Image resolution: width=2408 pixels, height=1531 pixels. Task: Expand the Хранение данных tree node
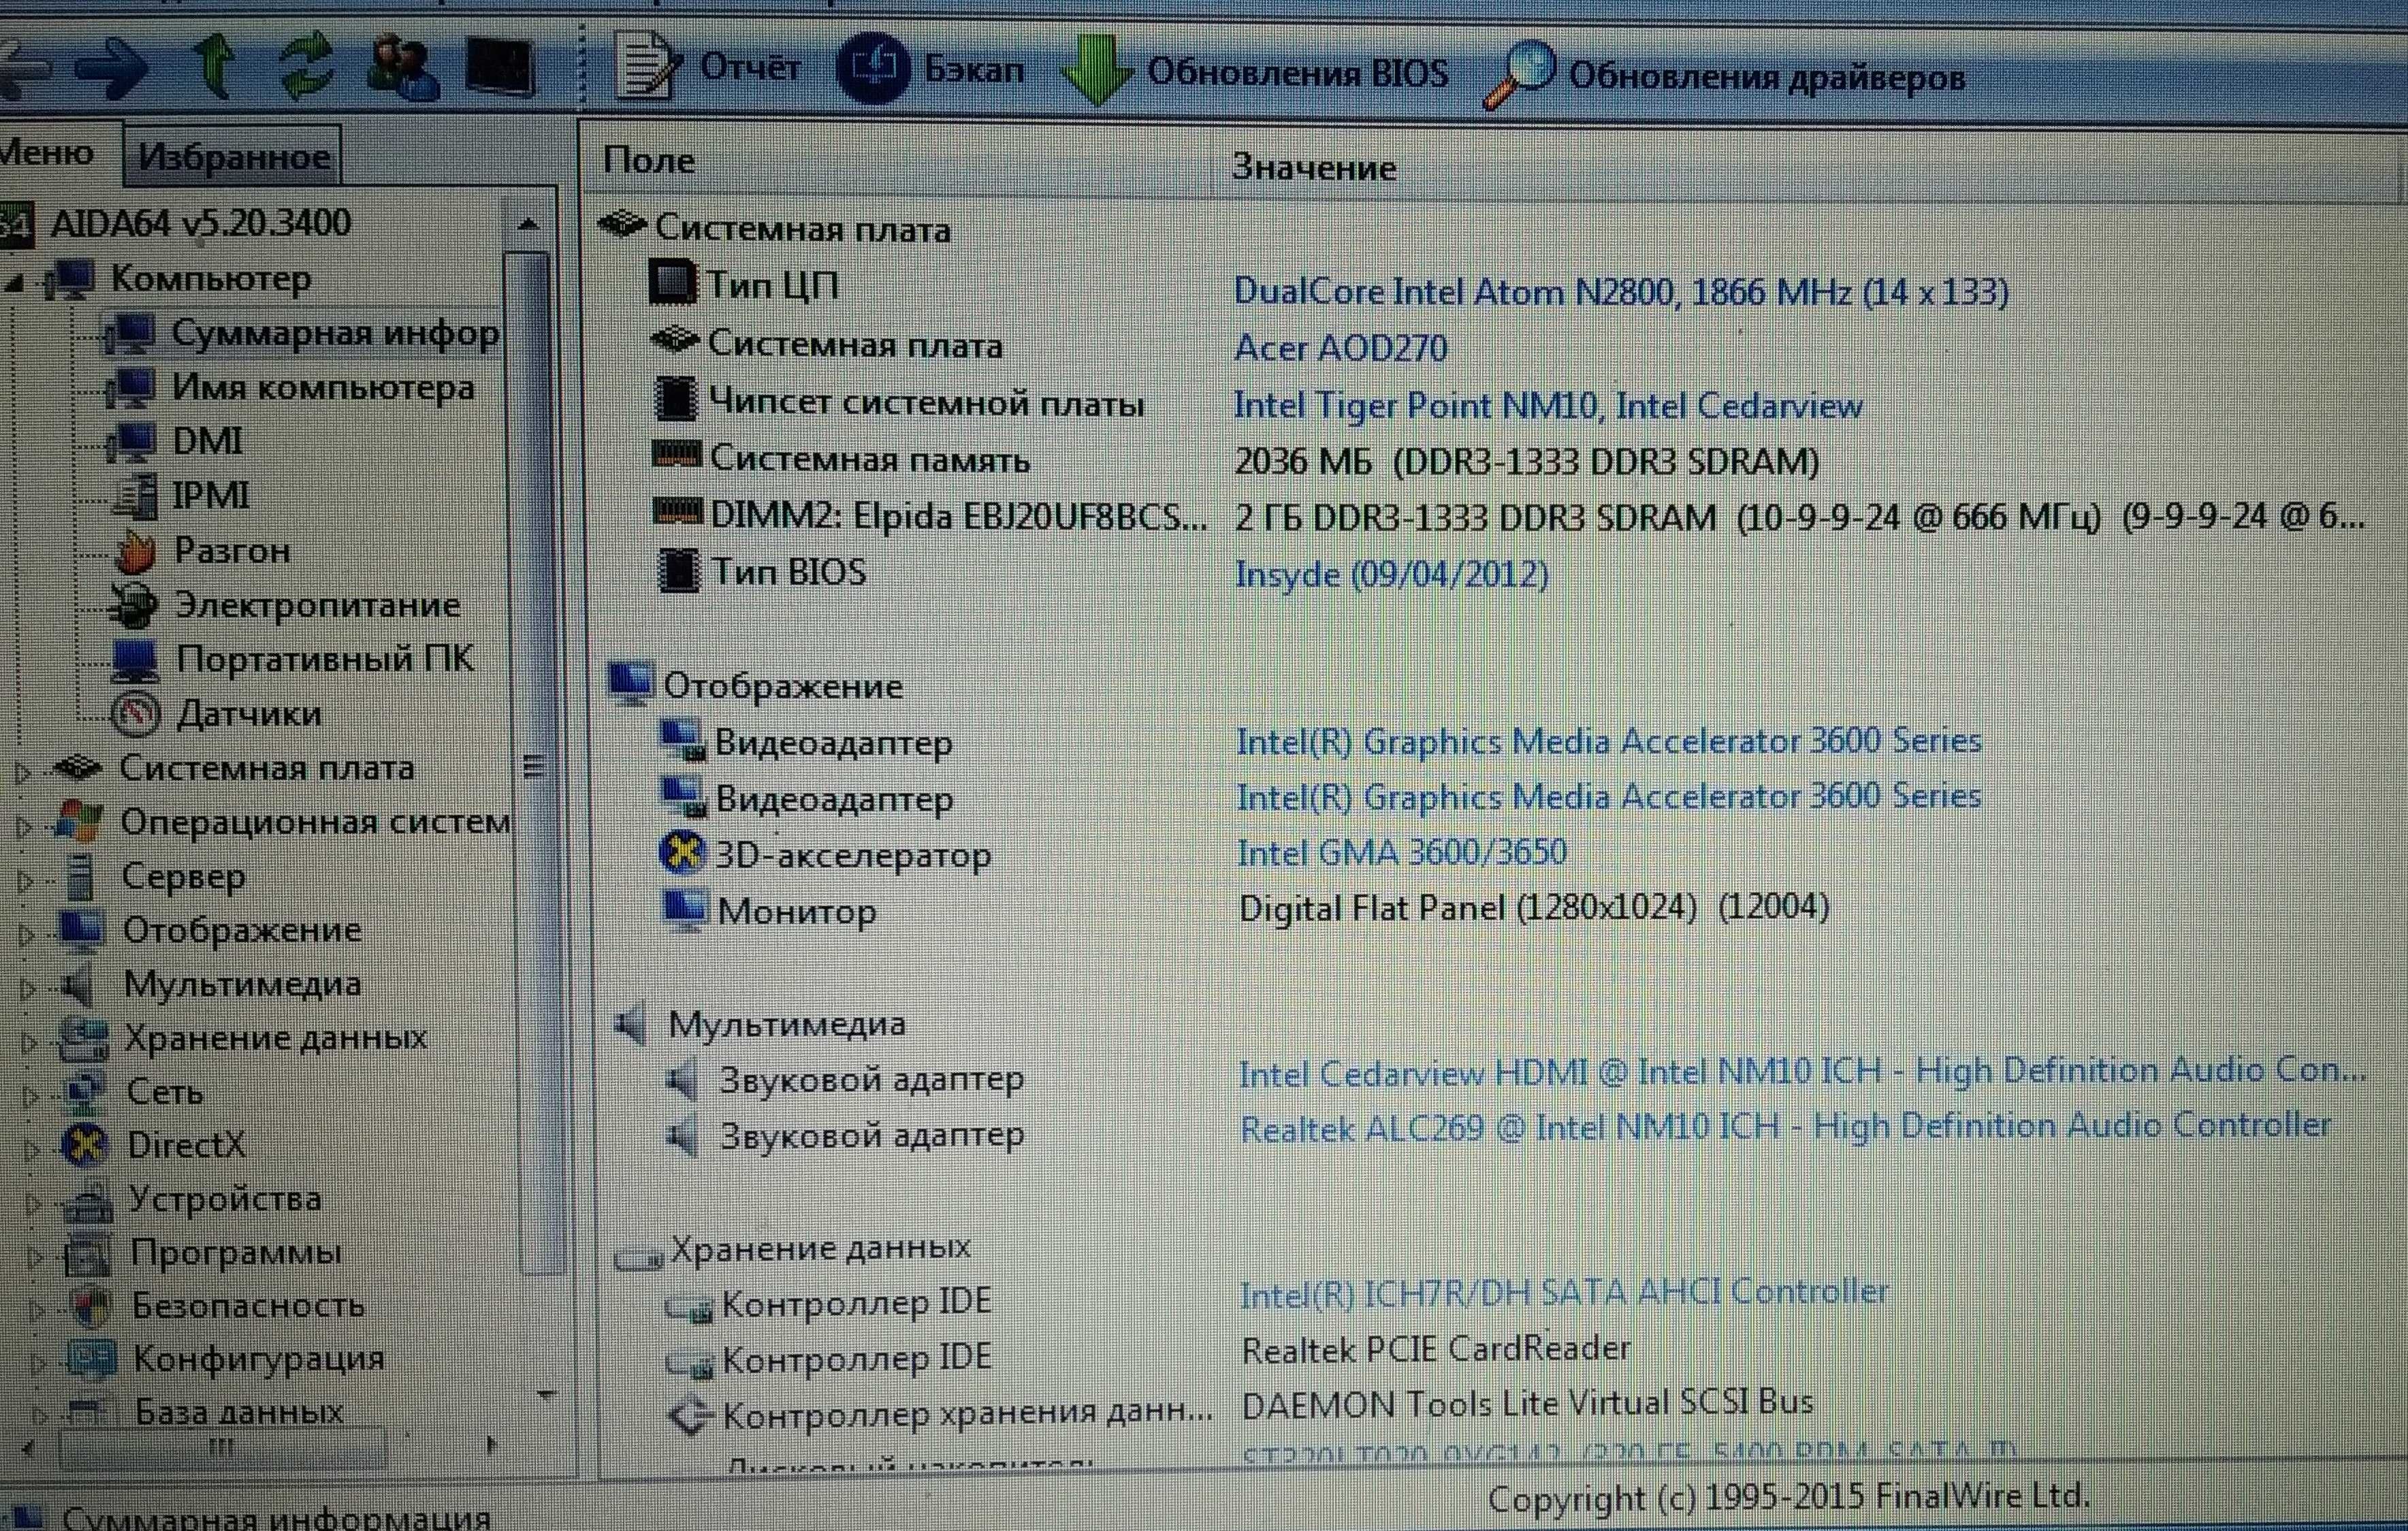[x=29, y=1042]
